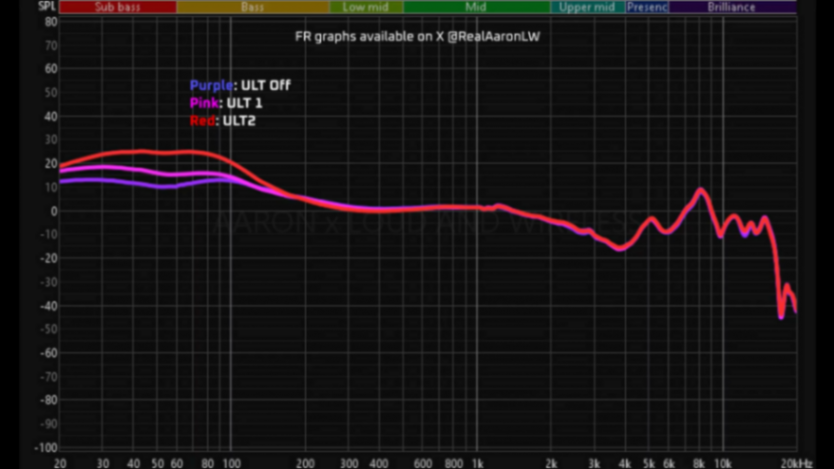The image size is (834, 469).
Task: Click the 0 value on SPL axis
Action: [54, 211]
